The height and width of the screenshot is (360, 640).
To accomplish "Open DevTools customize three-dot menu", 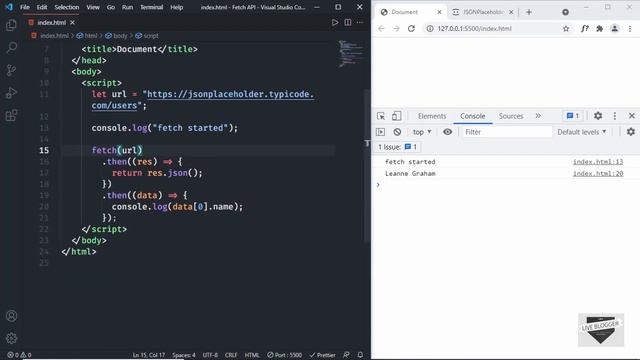I will click(615, 116).
